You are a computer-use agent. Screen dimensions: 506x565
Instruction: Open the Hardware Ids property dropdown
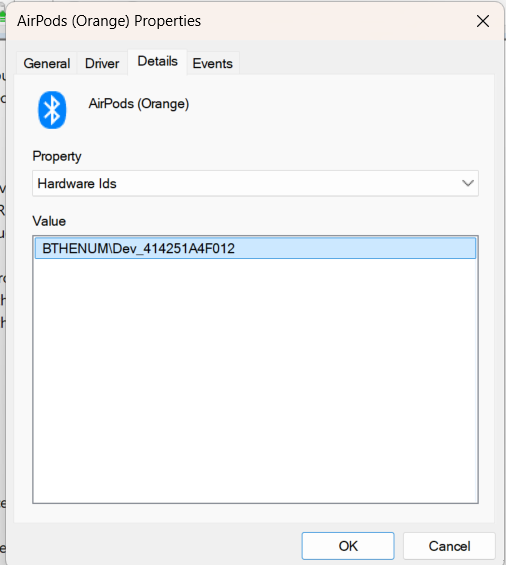(255, 183)
